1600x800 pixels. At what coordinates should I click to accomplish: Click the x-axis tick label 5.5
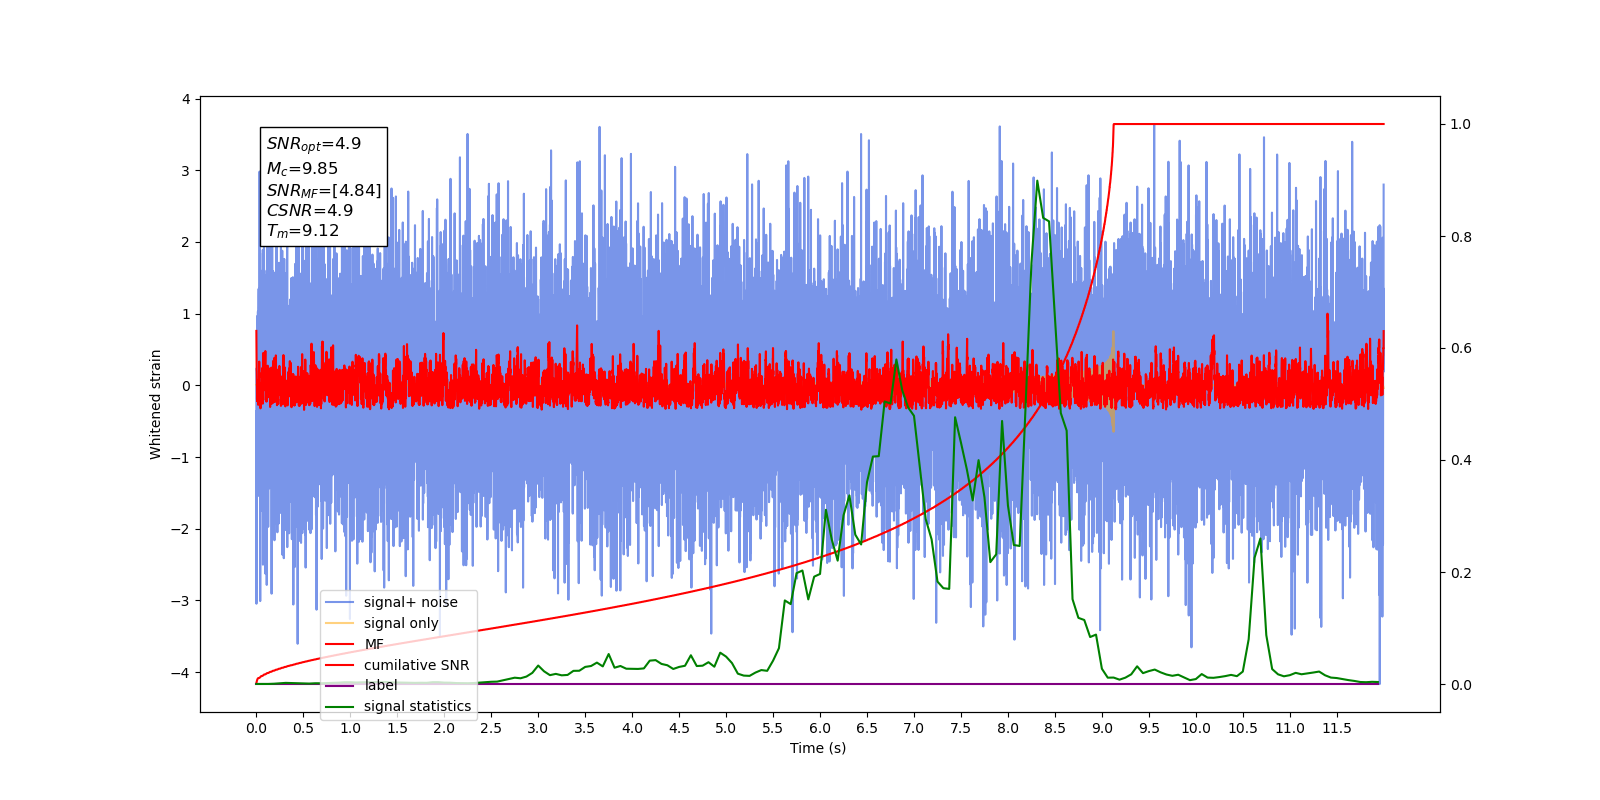(x=773, y=728)
